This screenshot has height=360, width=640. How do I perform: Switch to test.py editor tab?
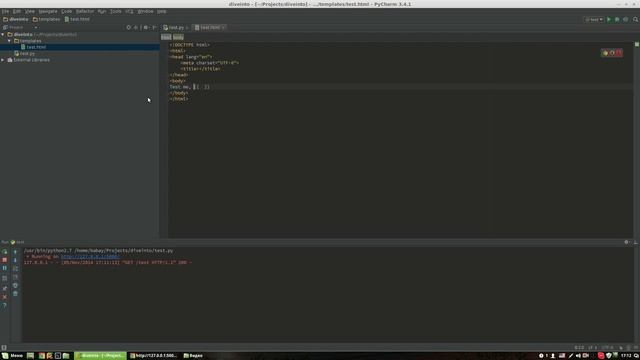tap(176, 27)
